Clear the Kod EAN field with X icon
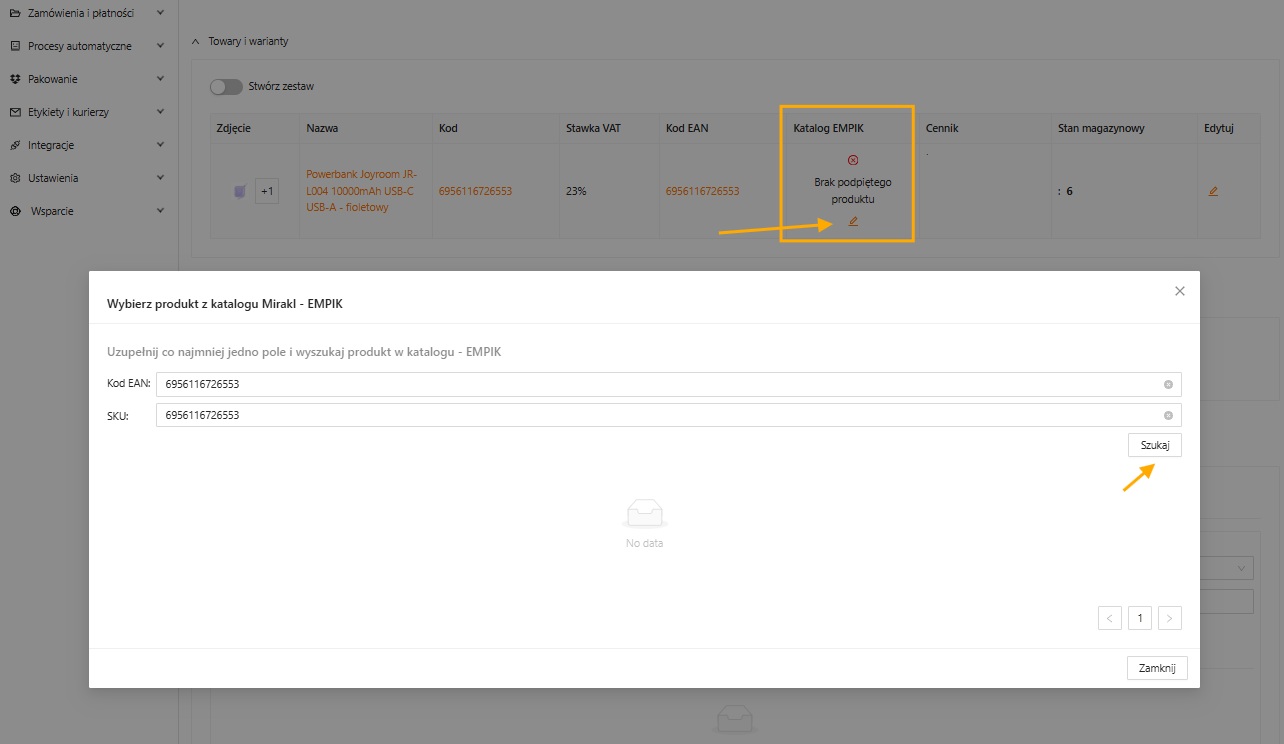The image size is (1284, 744). coord(1168,385)
